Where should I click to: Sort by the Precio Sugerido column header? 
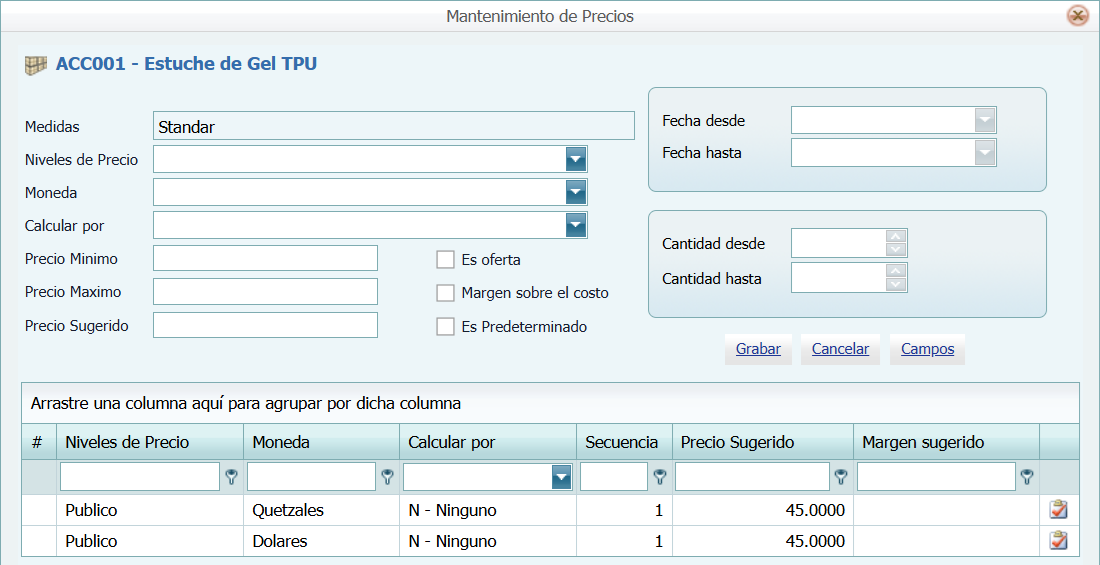(x=737, y=442)
